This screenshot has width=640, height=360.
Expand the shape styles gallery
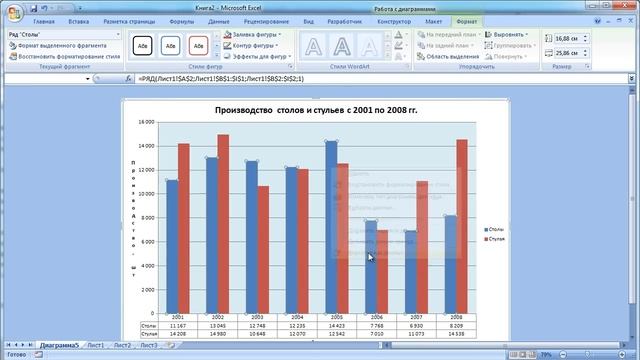[217, 56]
